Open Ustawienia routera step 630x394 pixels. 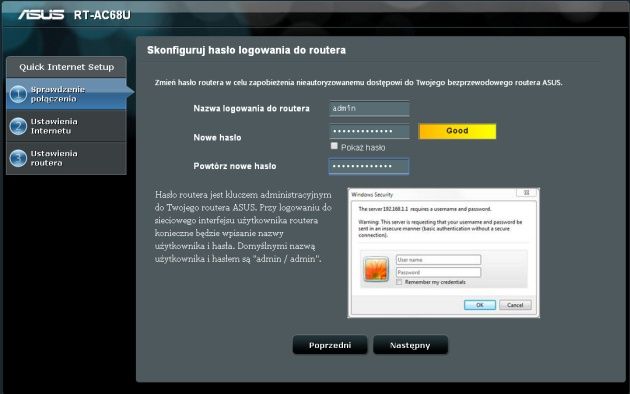(x=67, y=158)
